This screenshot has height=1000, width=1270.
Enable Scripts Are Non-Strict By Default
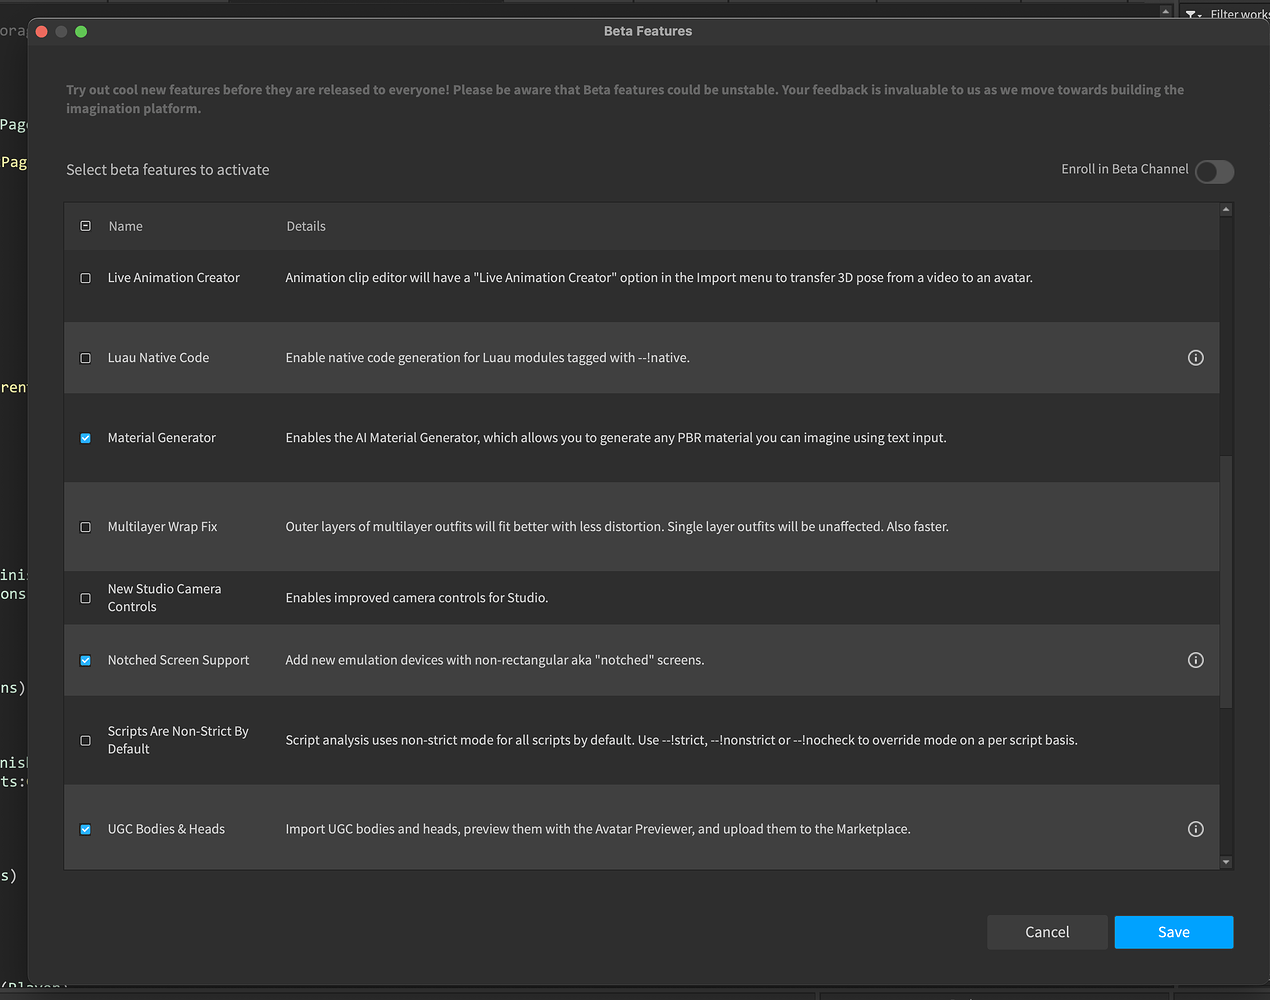[85, 740]
